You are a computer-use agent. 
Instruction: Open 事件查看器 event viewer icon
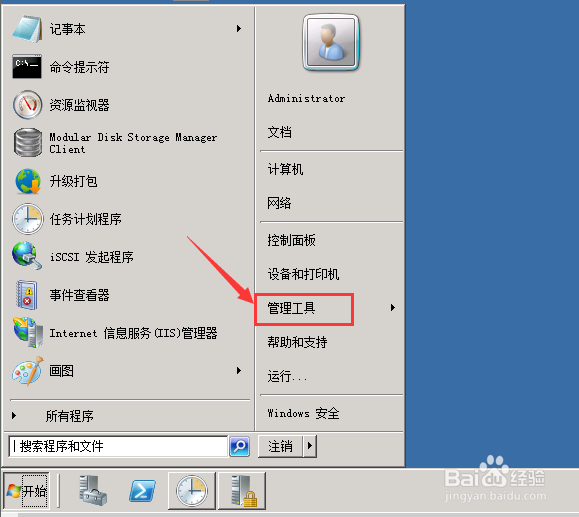point(27,294)
